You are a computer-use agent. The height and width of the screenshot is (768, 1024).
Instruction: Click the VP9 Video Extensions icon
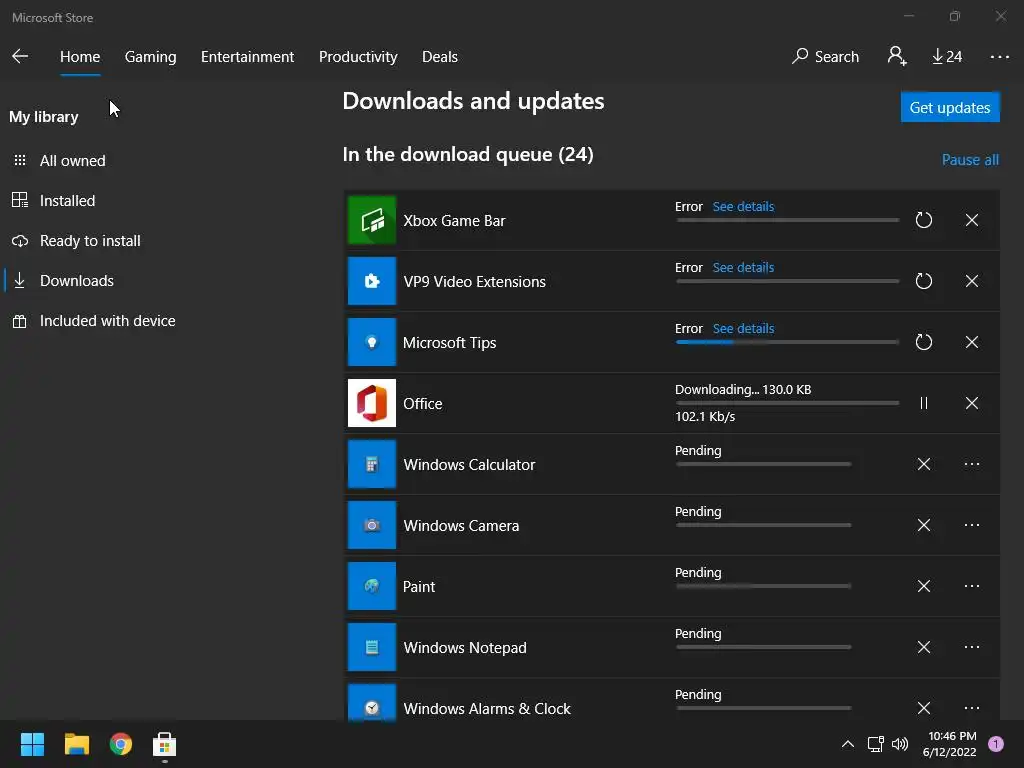(x=372, y=281)
